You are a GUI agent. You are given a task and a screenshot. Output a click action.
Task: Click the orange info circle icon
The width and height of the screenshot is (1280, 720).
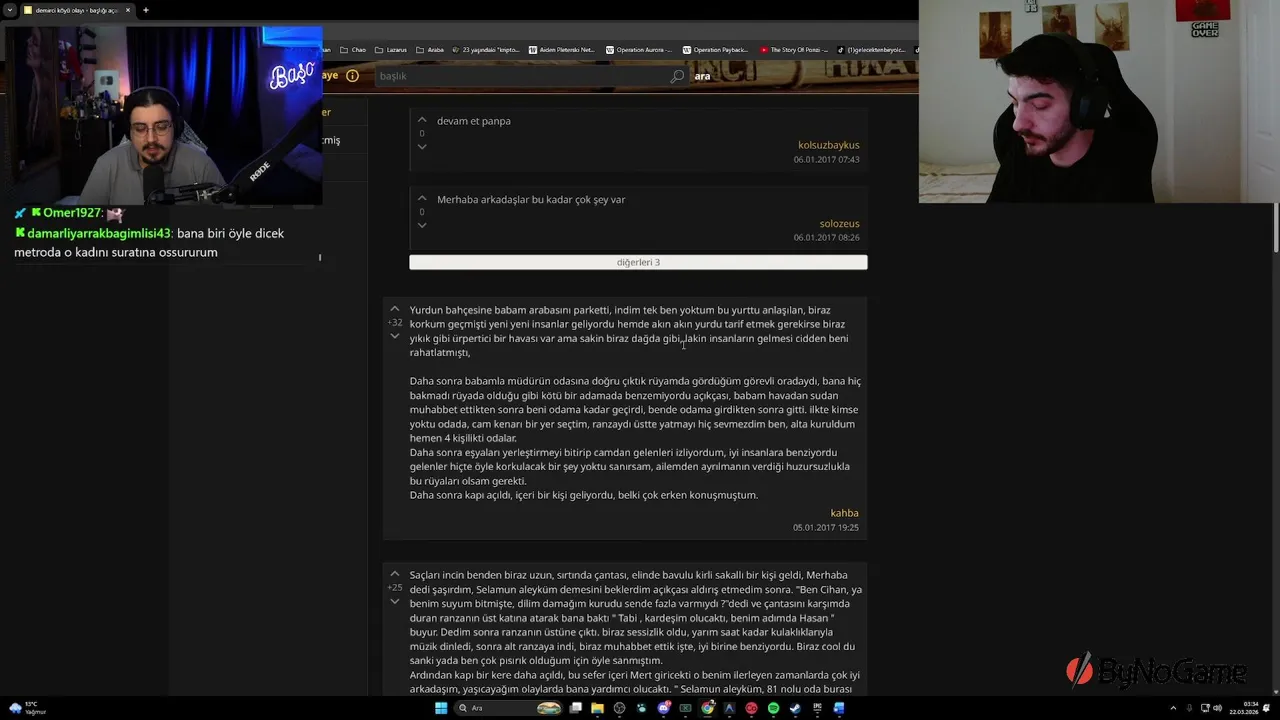click(x=352, y=76)
